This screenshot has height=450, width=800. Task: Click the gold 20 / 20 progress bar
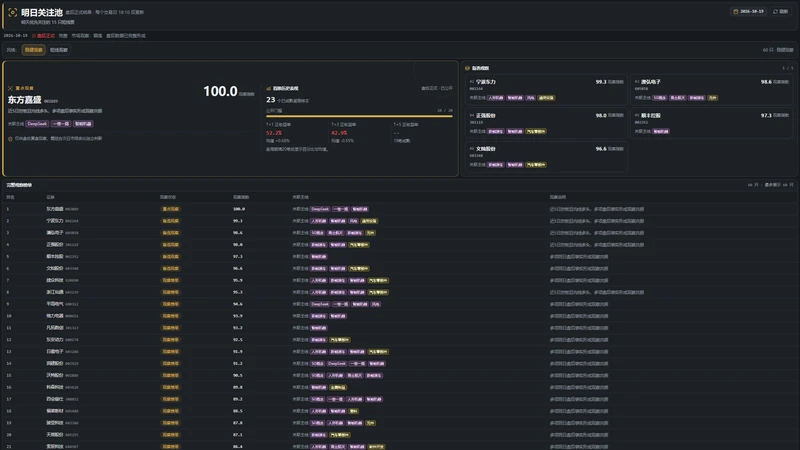coord(359,116)
